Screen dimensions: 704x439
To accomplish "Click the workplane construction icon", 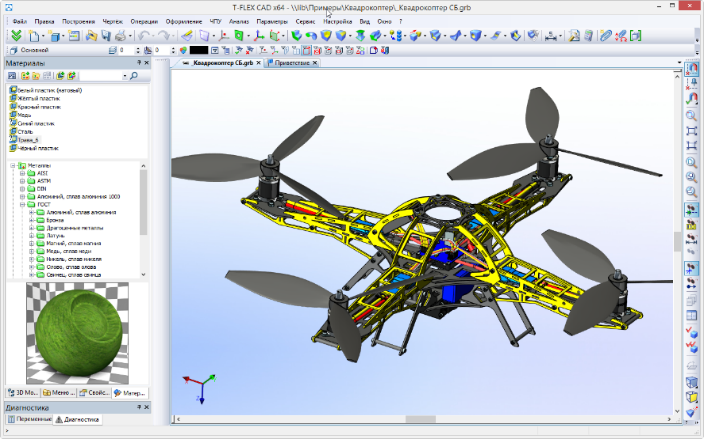I will coord(204,35).
